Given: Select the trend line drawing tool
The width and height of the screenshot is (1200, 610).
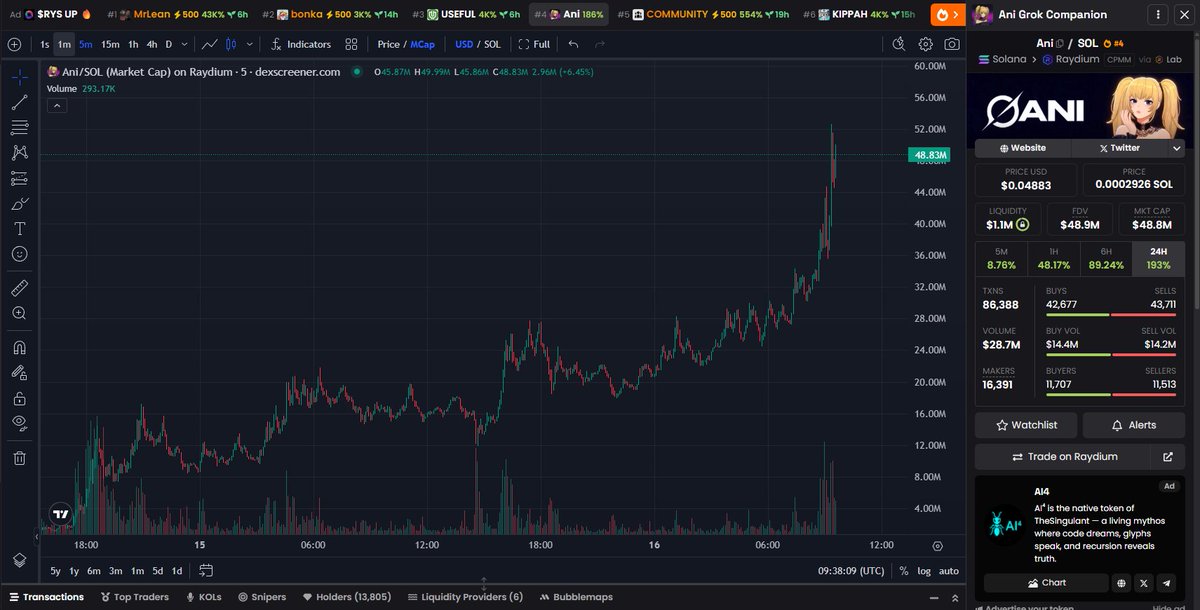Looking at the screenshot, I should click(x=19, y=102).
